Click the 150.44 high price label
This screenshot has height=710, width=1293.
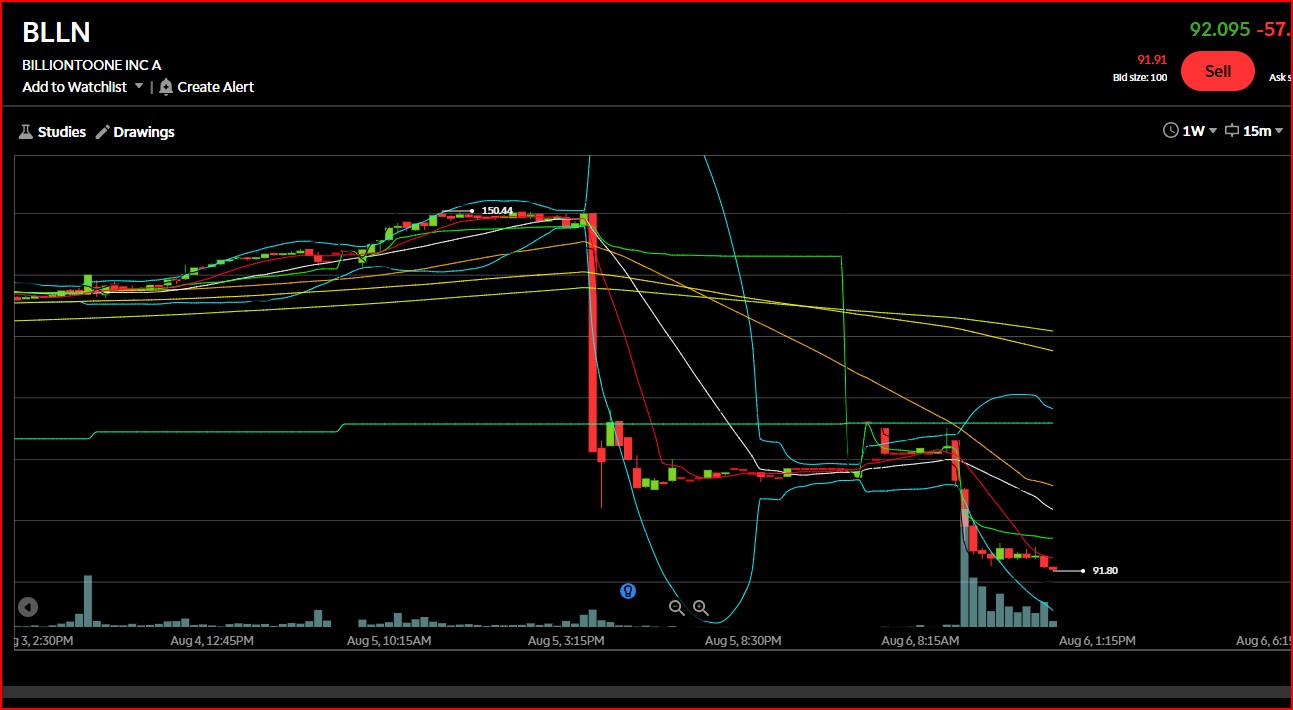click(x=497, y=211)
